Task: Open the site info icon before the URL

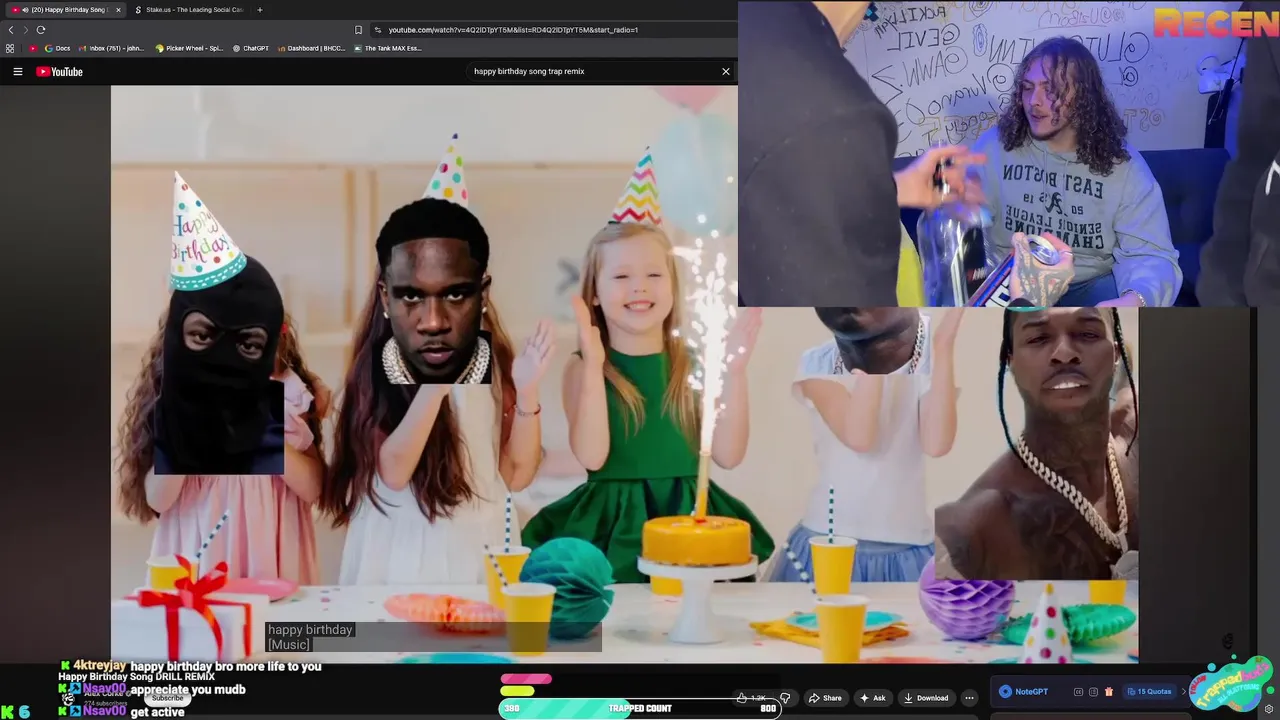Action: pyautogui.click(x=378, y=30)
